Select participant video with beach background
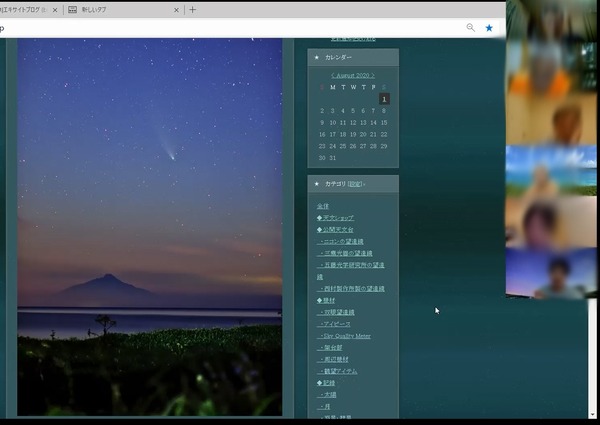This screenshot has width=600, height=425. click(x=551, y=171)
